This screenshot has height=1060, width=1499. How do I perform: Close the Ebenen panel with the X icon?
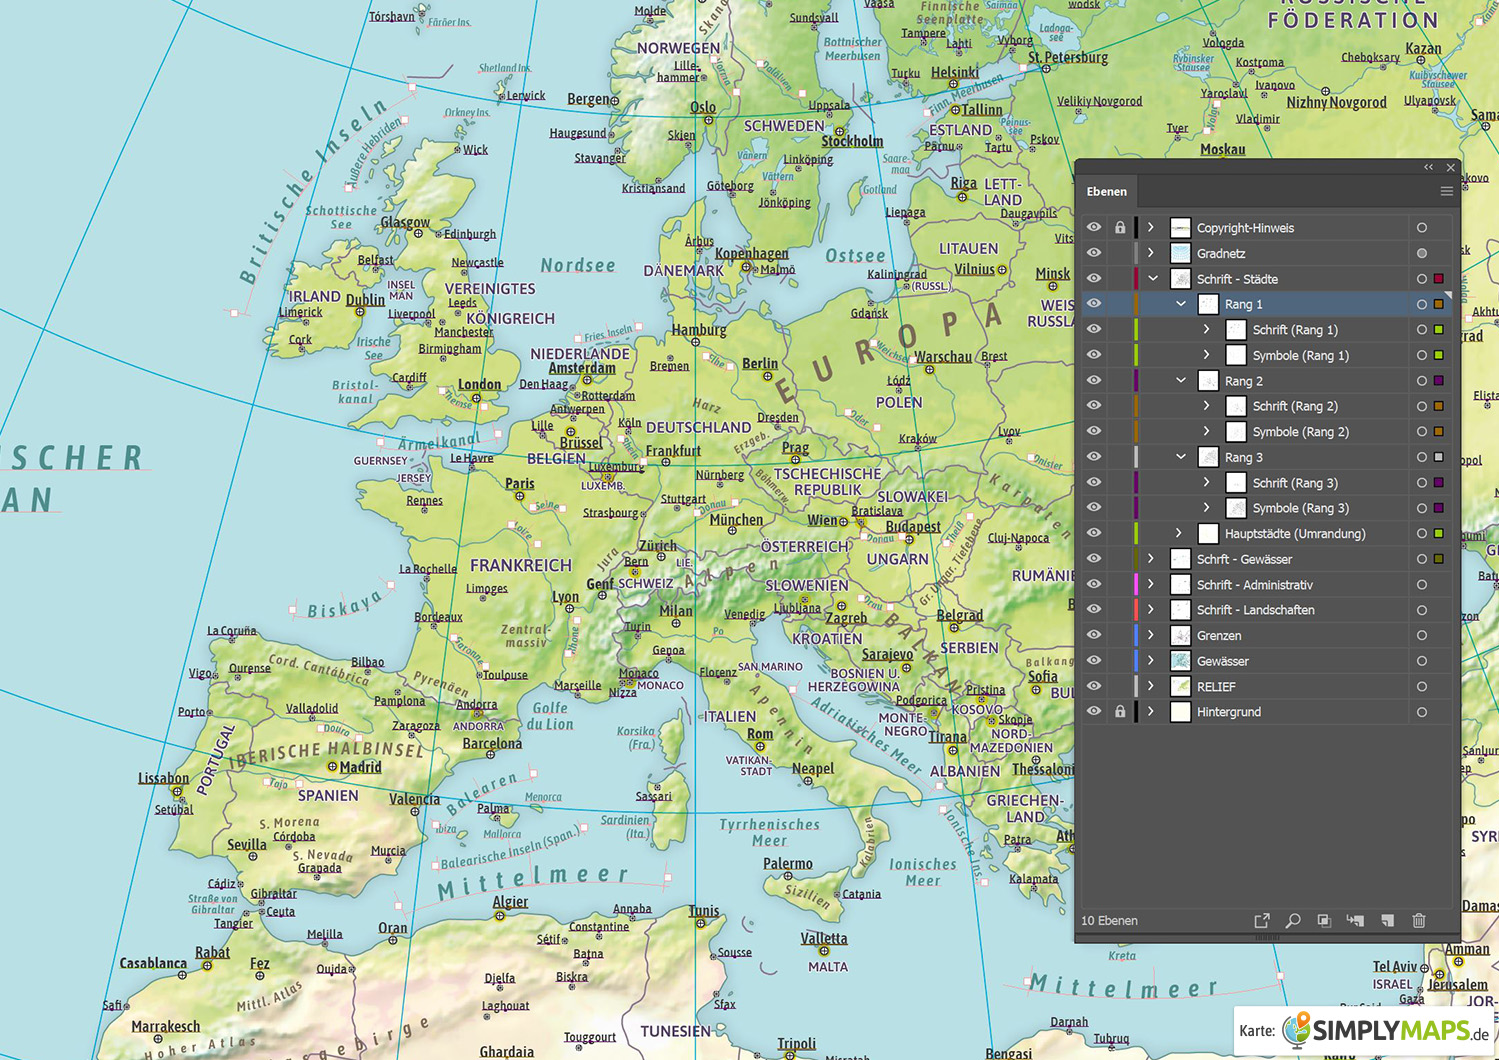(x=1450, y=167)
